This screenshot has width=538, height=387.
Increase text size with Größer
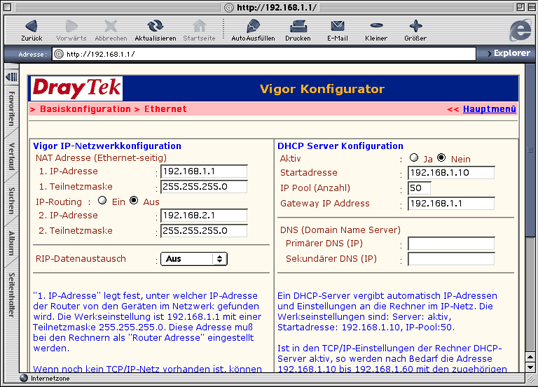[x=416, y=30]
